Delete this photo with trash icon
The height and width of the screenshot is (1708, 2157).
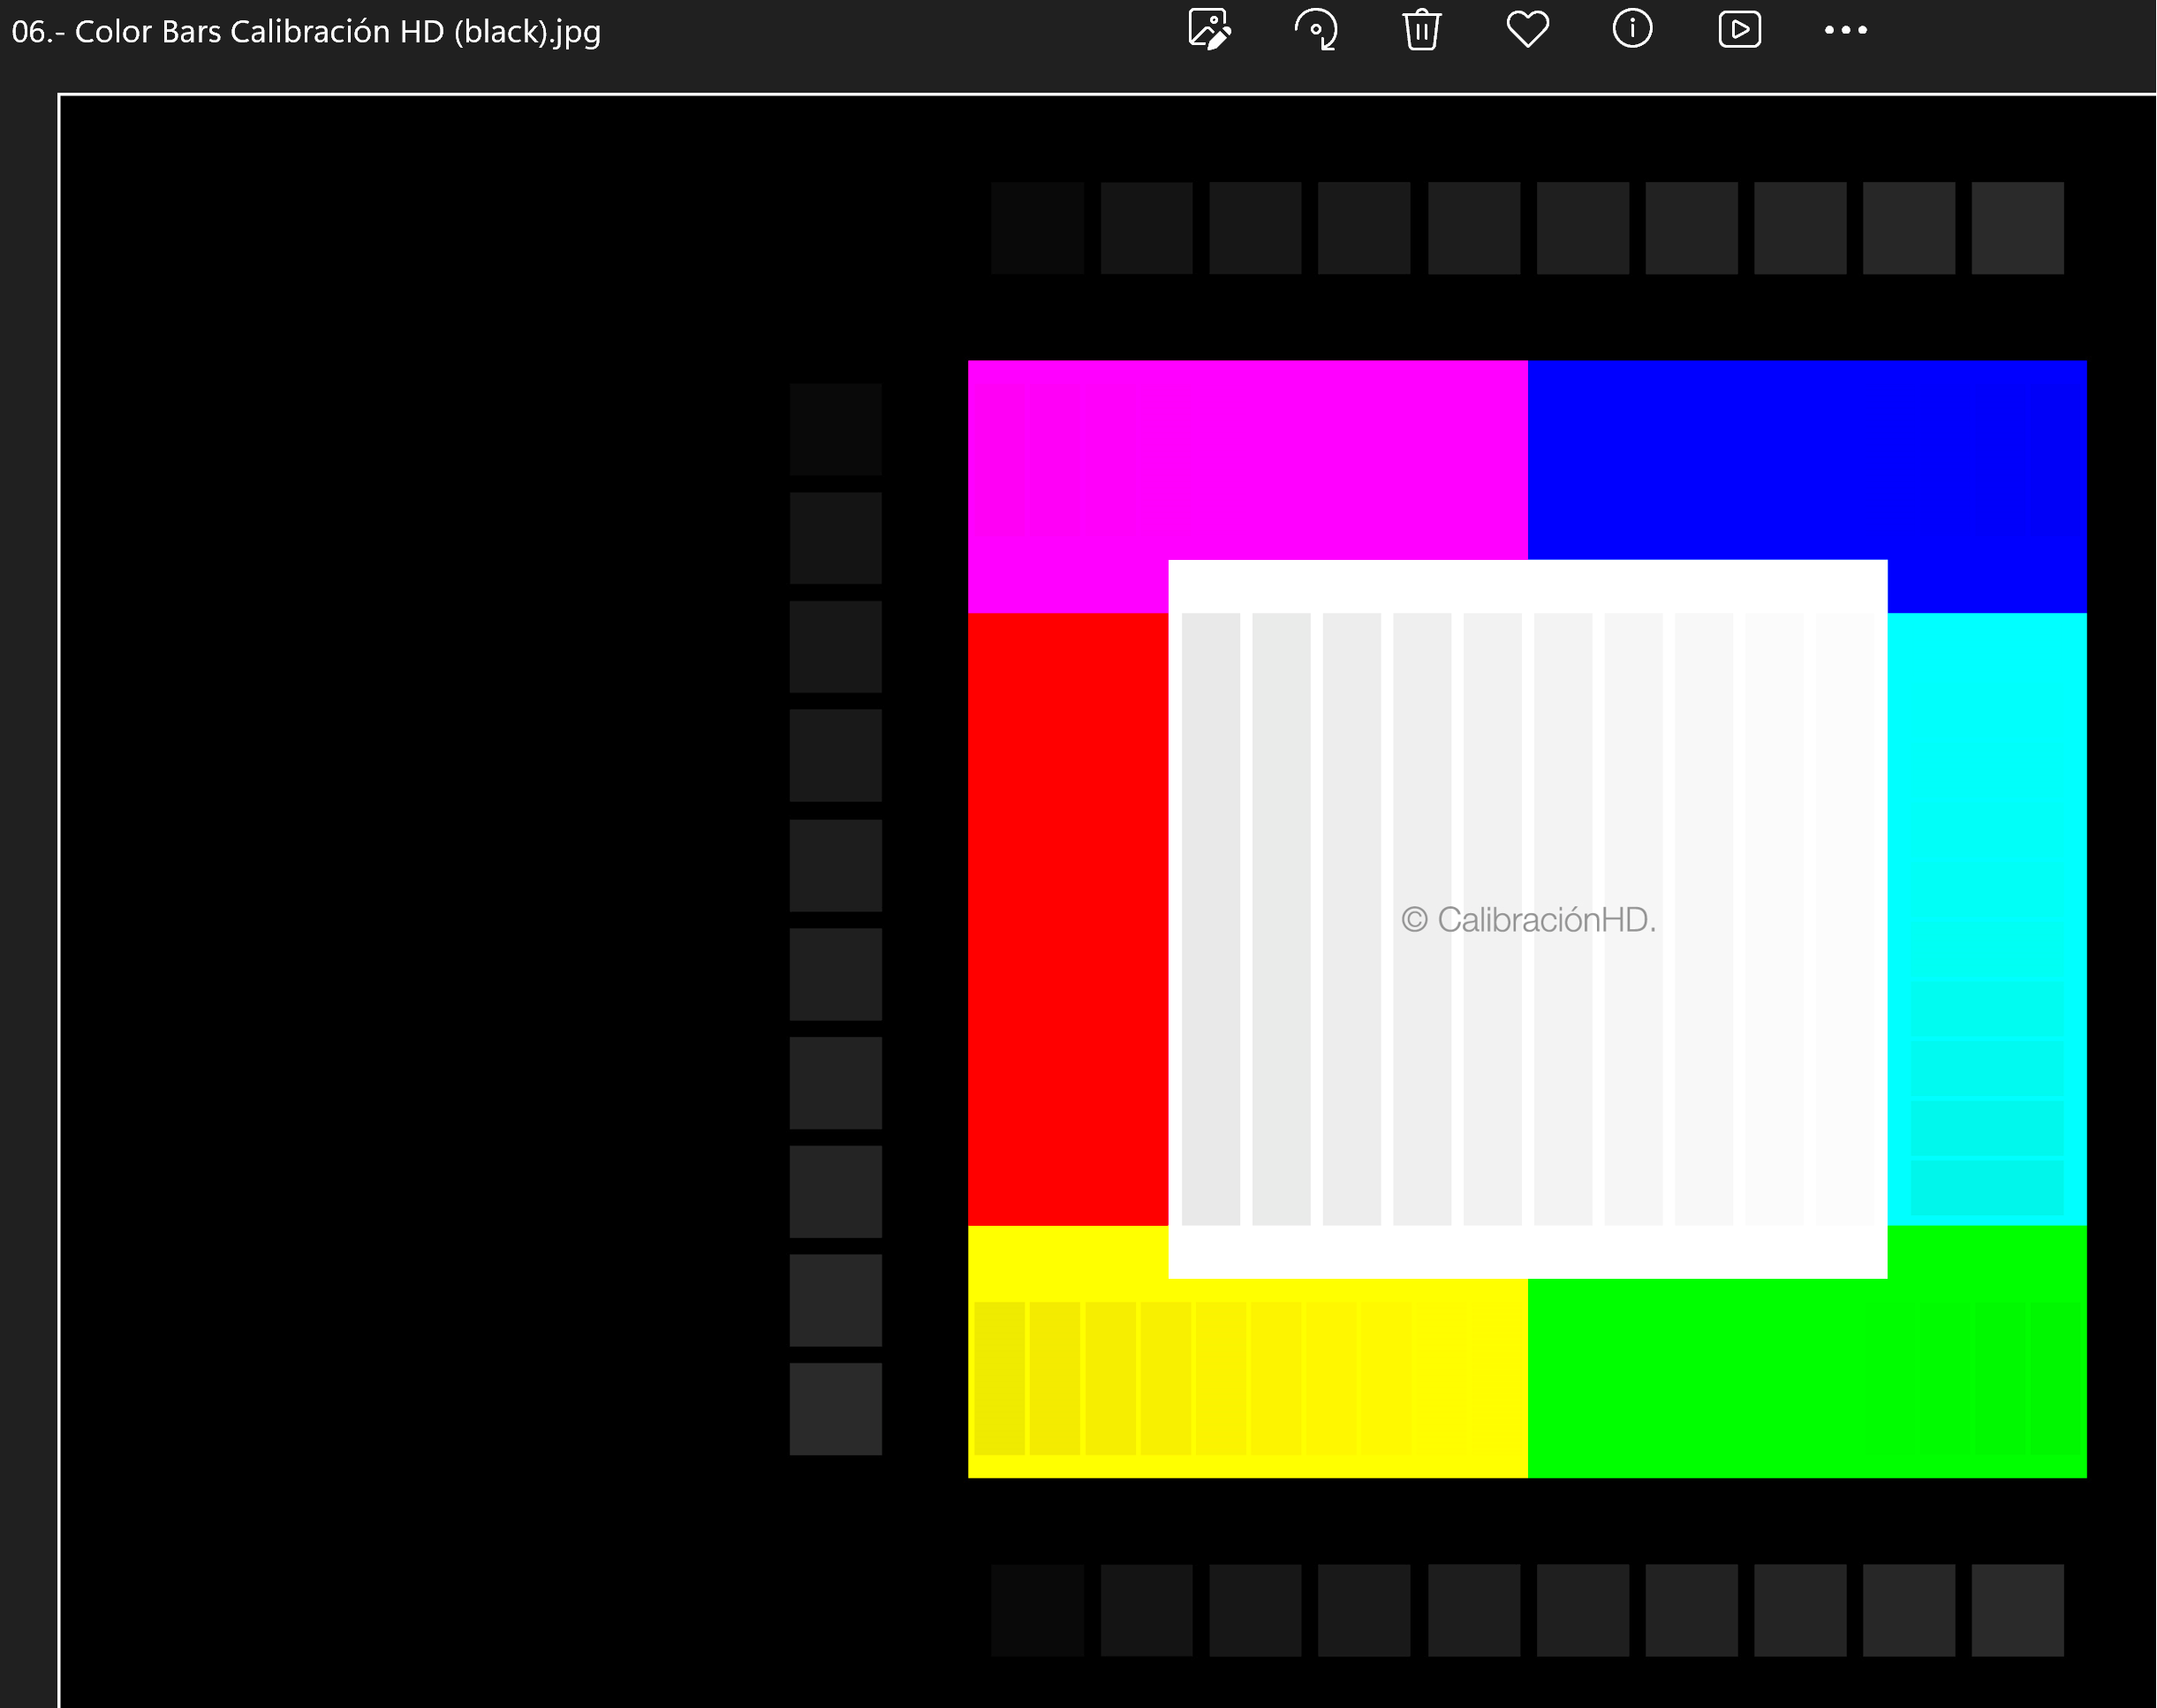point(1421,29)
